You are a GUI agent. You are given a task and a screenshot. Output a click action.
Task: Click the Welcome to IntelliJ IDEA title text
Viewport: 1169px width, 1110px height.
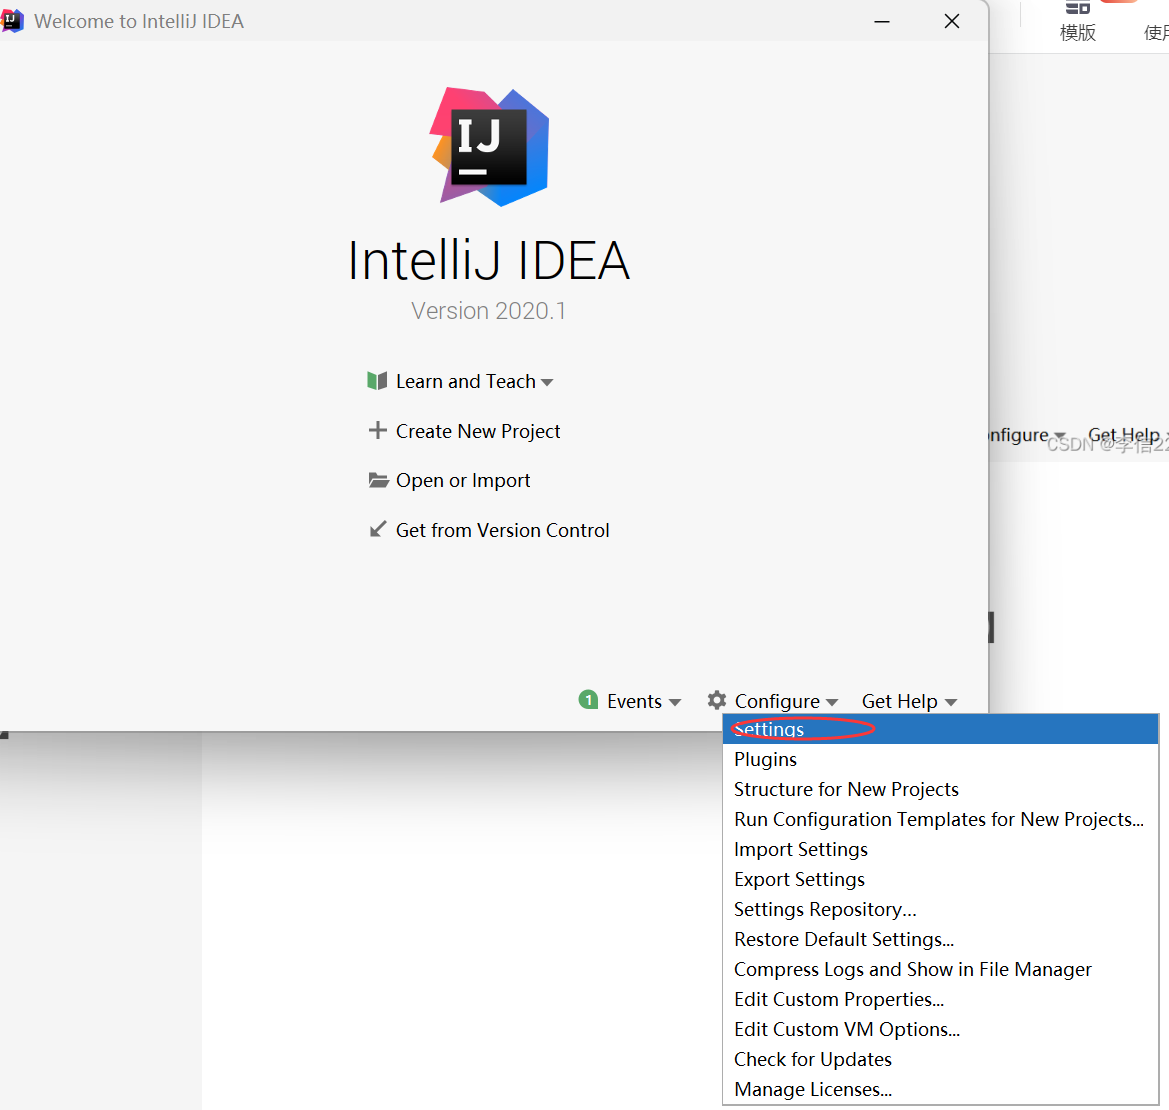(139, 21)
